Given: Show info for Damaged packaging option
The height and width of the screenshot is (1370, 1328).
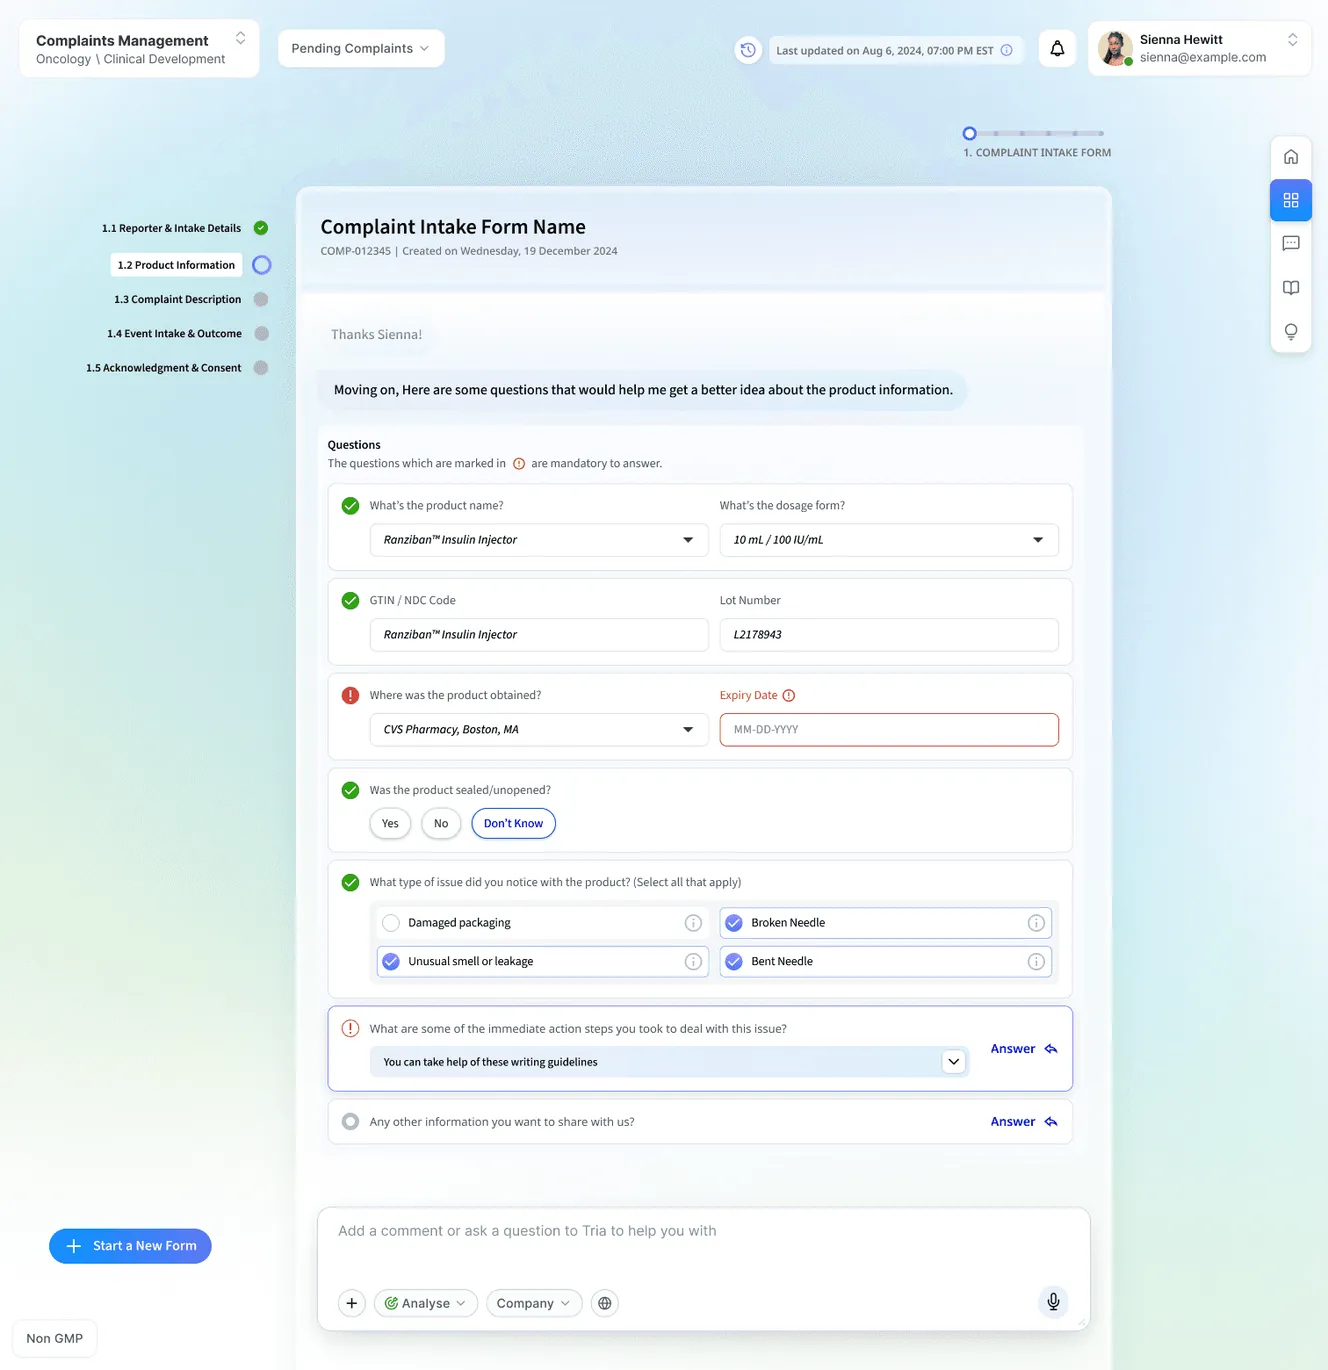Looking at the screenshot, I should (x=693, y=923).
